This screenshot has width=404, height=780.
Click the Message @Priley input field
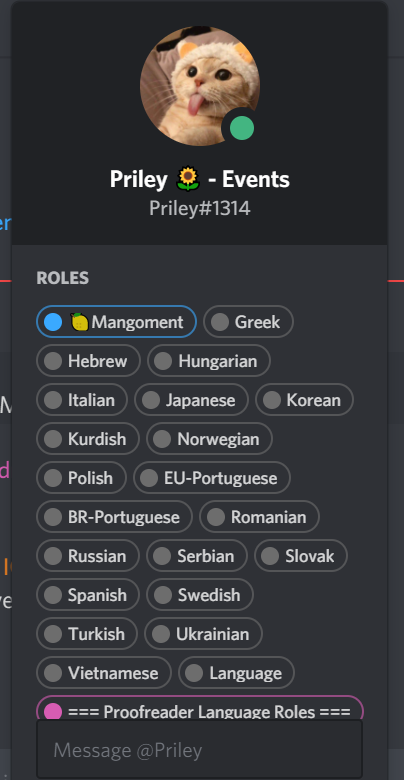click(200, 750)
